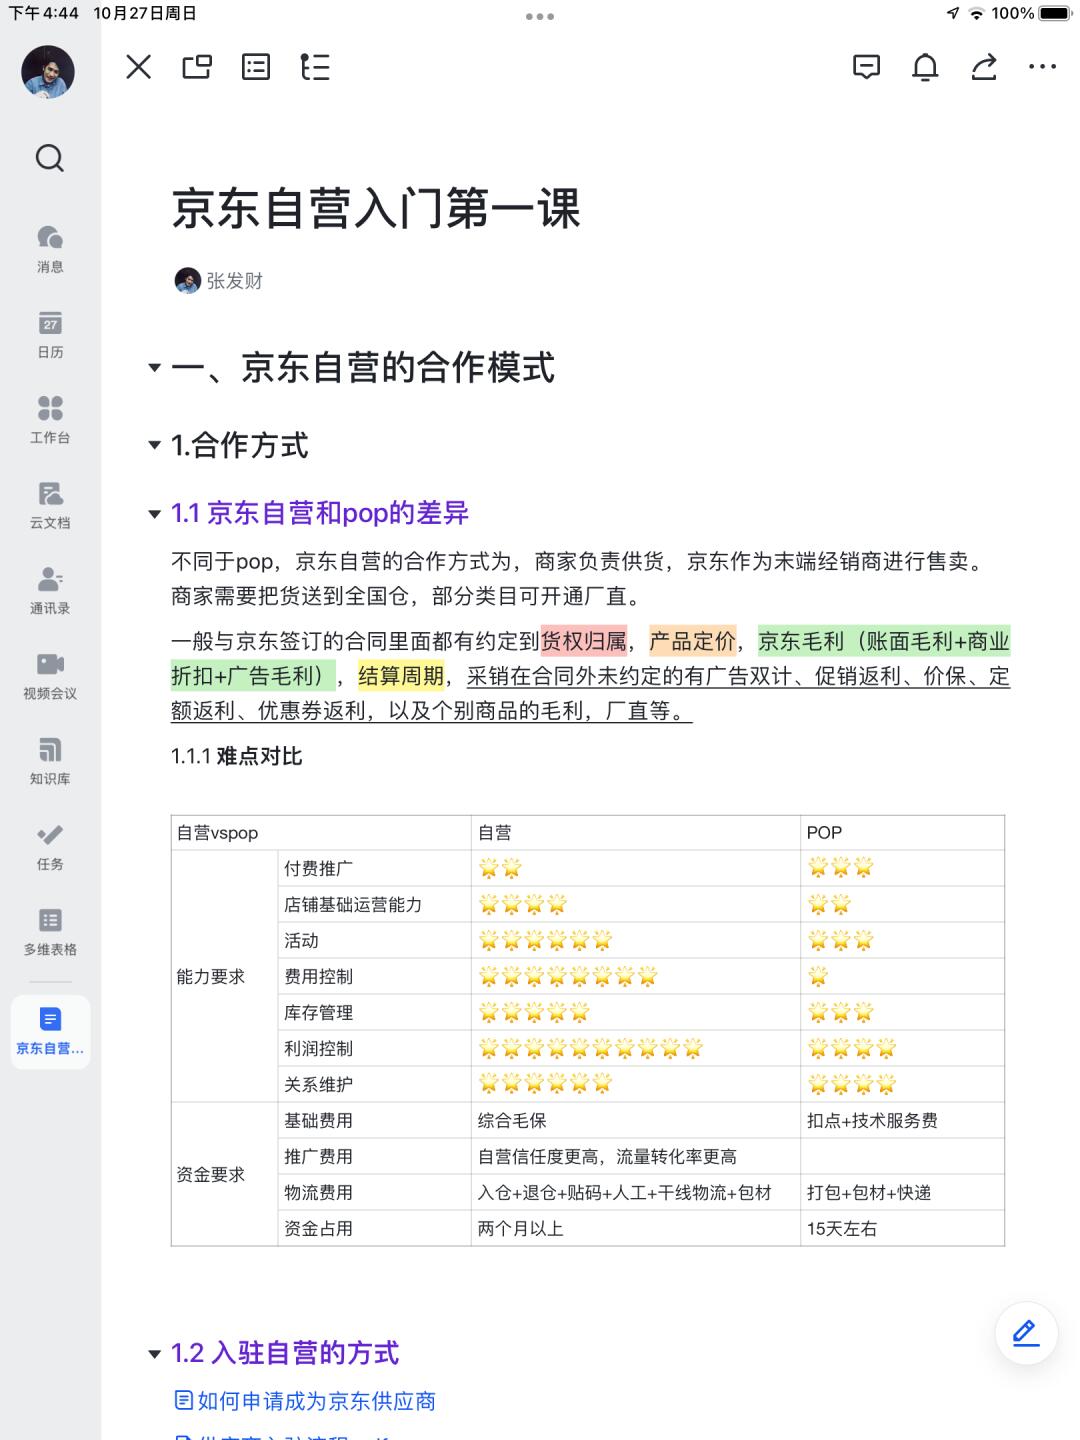Select the 综合毛保 table cell
This screenshot has height=1440, width=1080.
(636, 1120)
